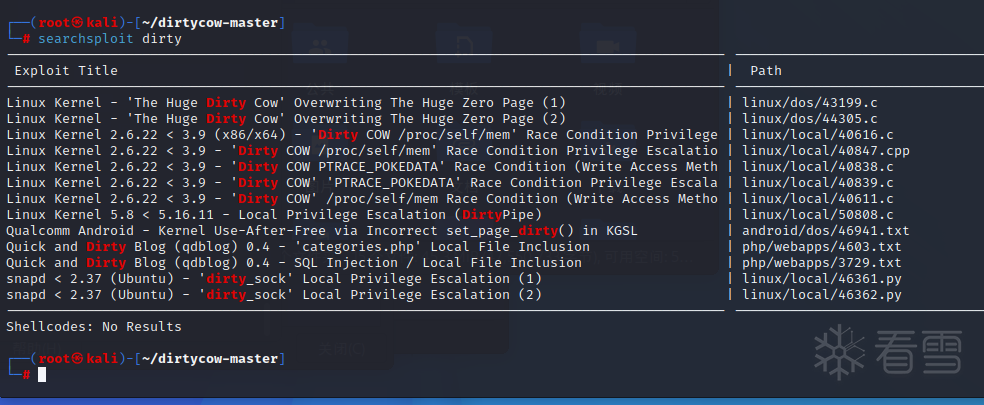
Task: Click path linux/local/40847.cpp
Action: point(826,151)
